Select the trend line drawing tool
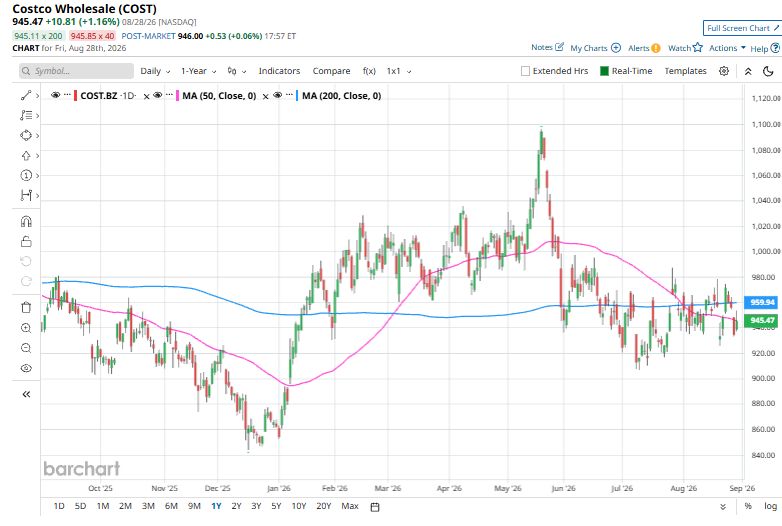 point(26,95)
